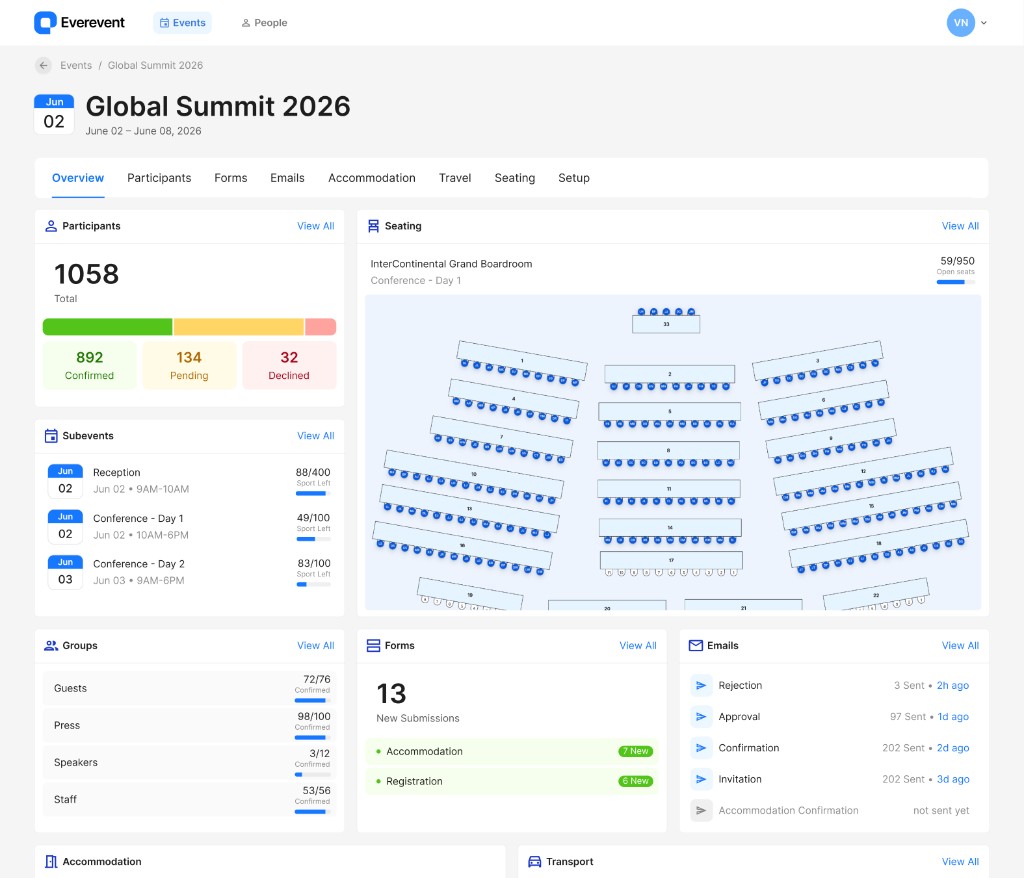The height and width of the screenshot is (878, 1024).
Task: Click View All in Participants panel
Action: [315, 226]
